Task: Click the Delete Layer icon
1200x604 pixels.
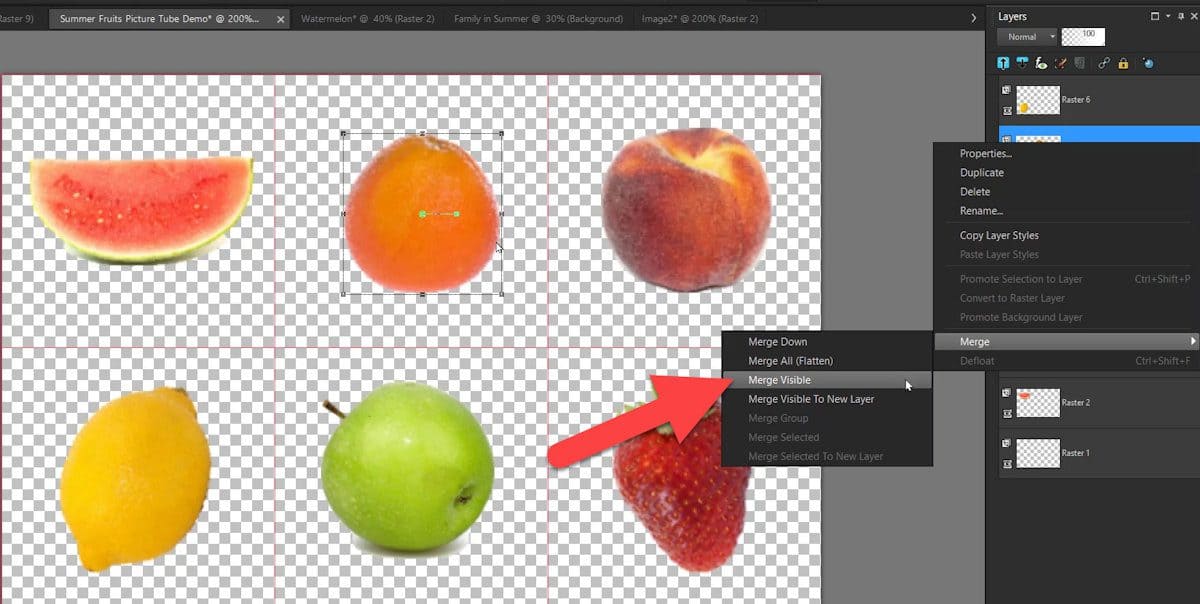Action: (x=1078, y=62)
